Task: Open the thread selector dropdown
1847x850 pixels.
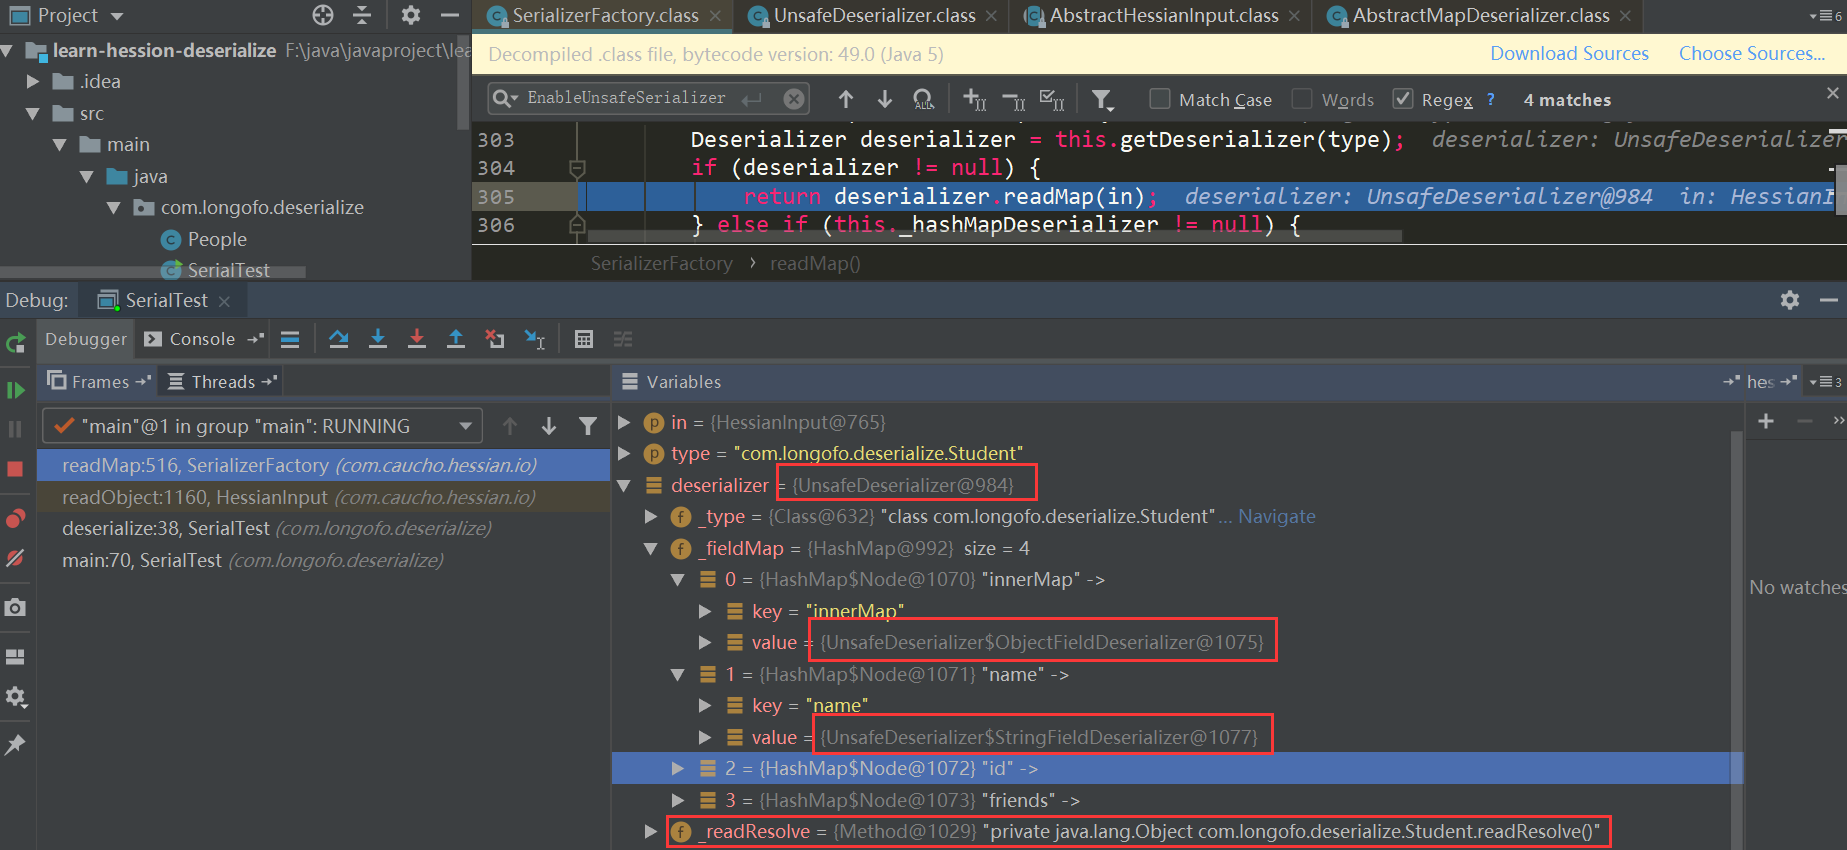Action: pos(465,426)
